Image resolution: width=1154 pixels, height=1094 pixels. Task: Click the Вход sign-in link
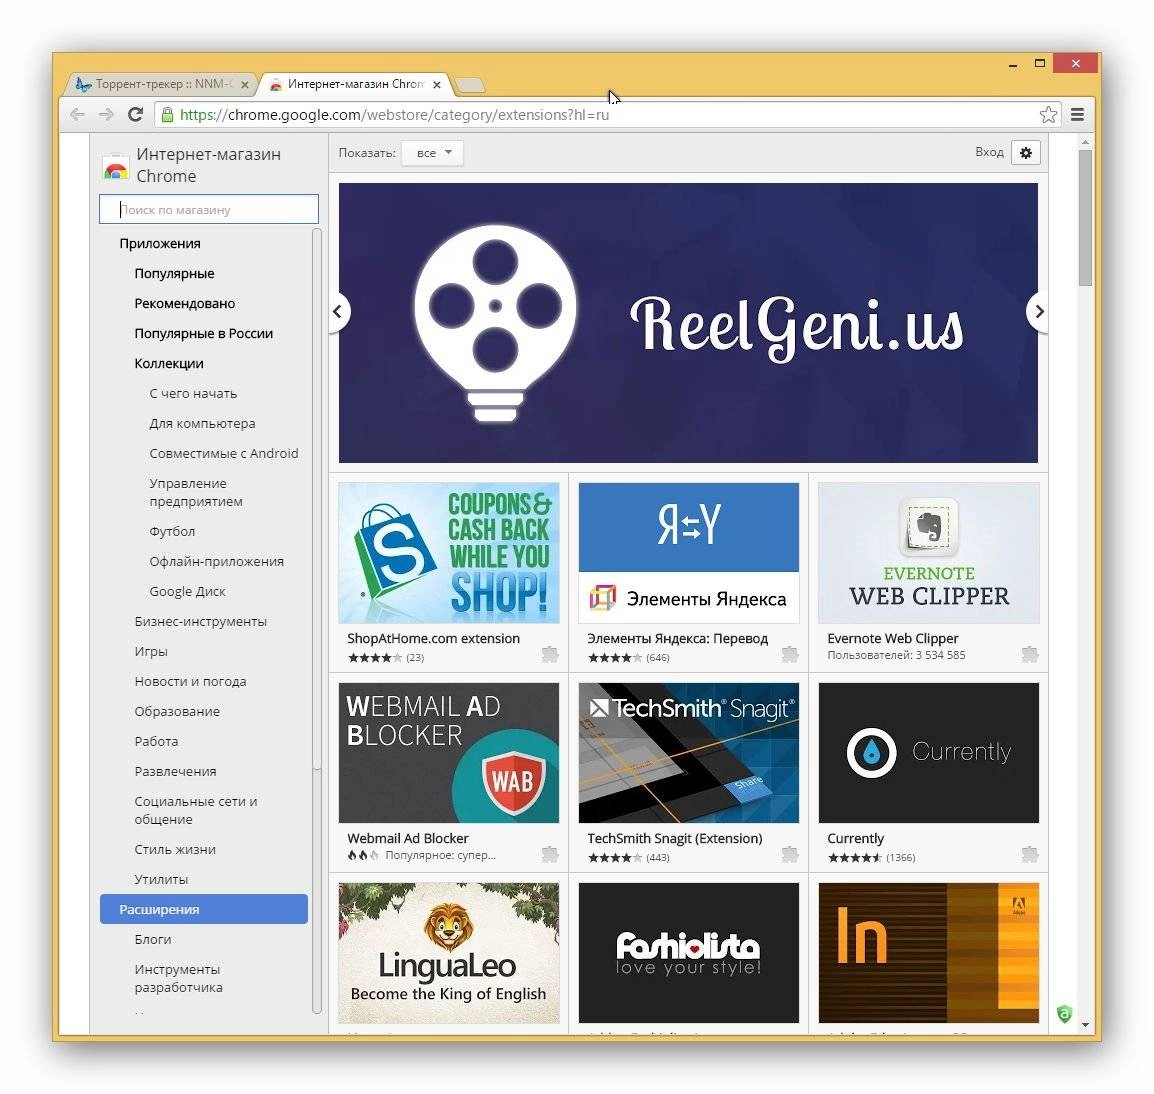point(989,152)
